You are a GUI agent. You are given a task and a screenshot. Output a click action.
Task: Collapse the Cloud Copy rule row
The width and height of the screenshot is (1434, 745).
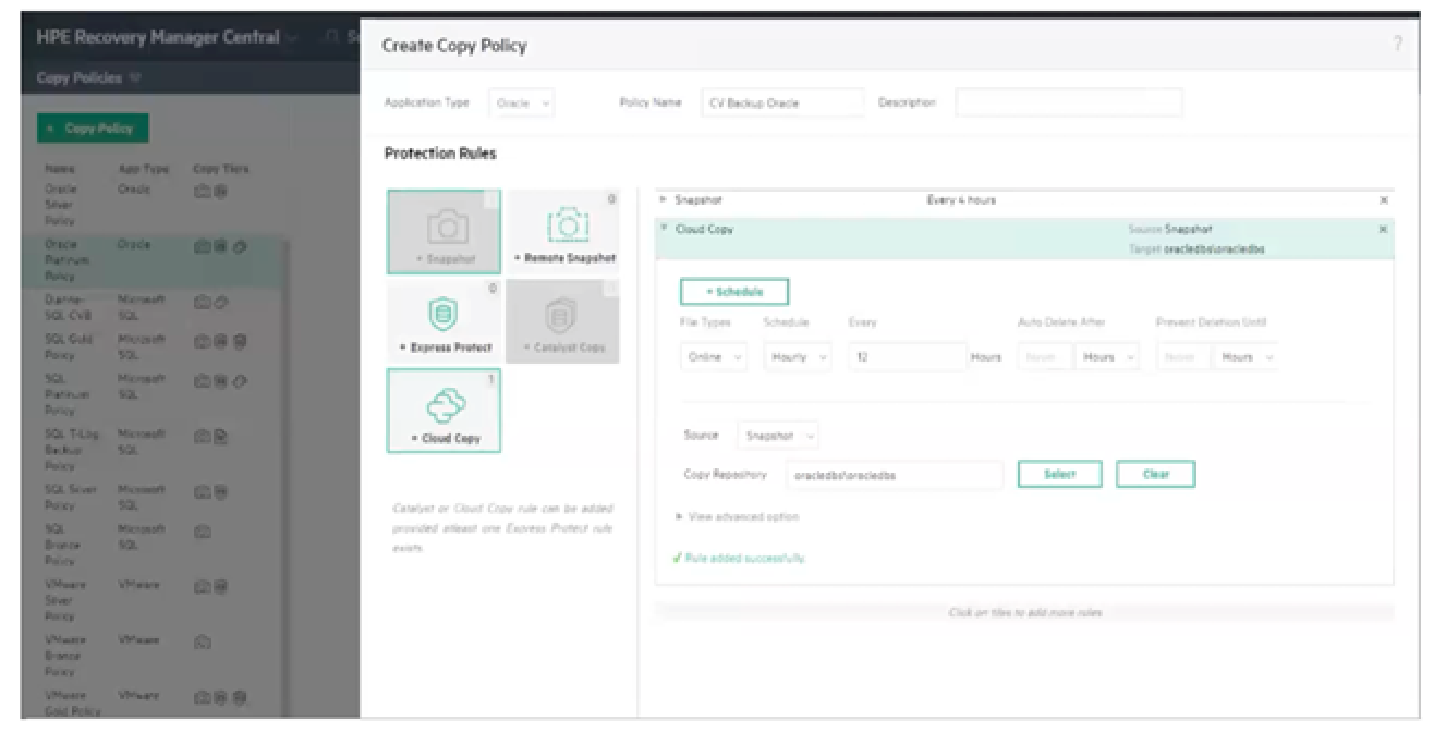pyautogui.click(x=663, y=230)
